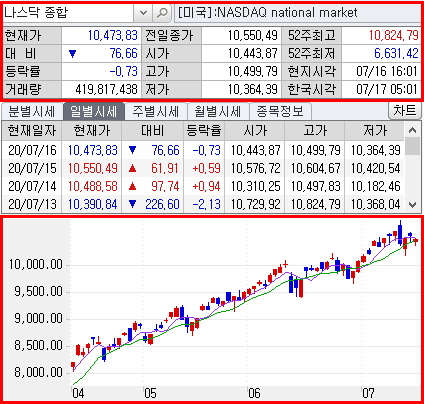Open the 나스닥 종합 index dropdown
Viewport: 424px width, 404px height.
tap(143, 13)
